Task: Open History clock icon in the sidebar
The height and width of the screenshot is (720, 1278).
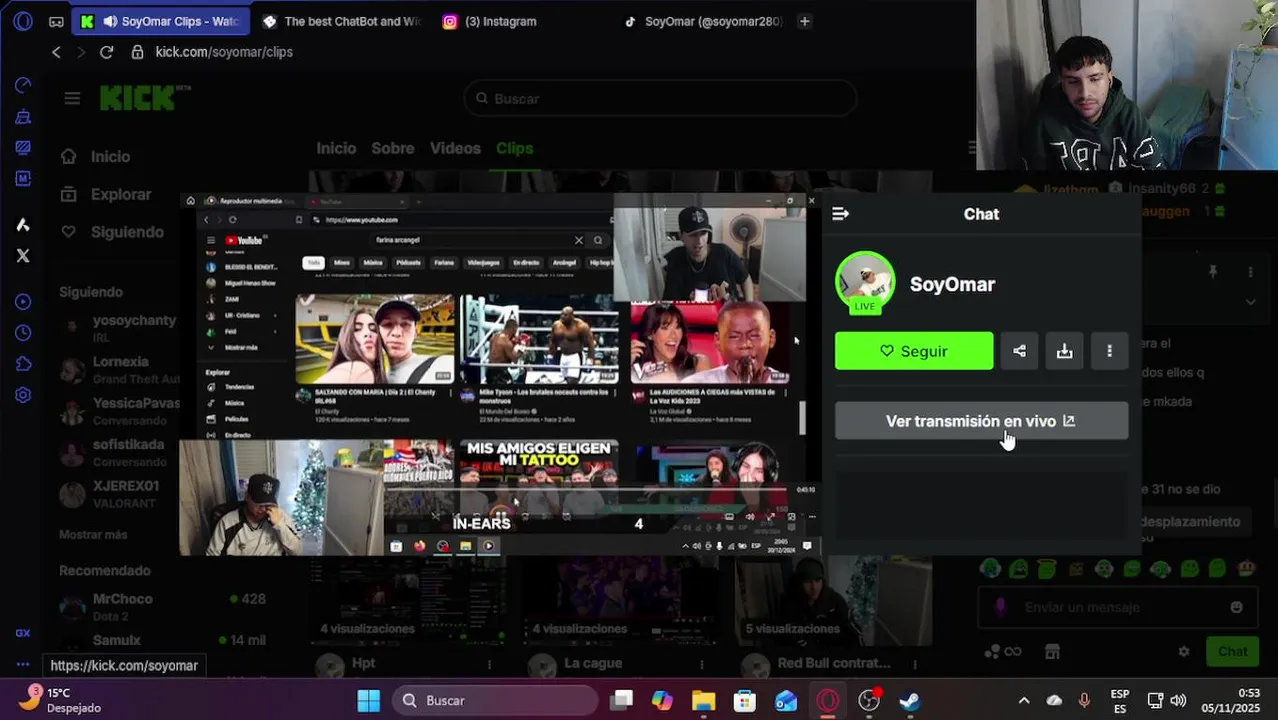Action: pos(23,332)
